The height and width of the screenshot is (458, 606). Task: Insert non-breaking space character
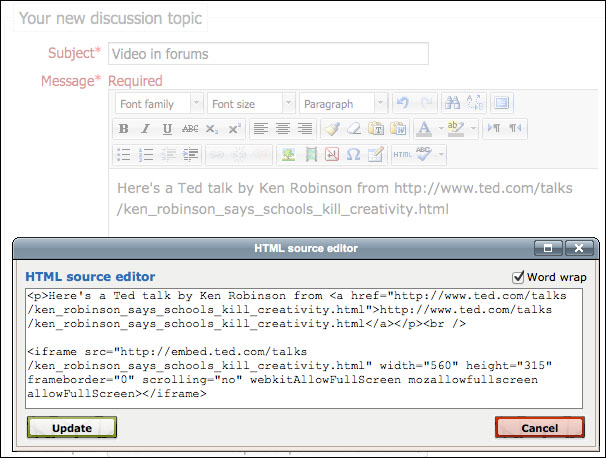[332, 155]
